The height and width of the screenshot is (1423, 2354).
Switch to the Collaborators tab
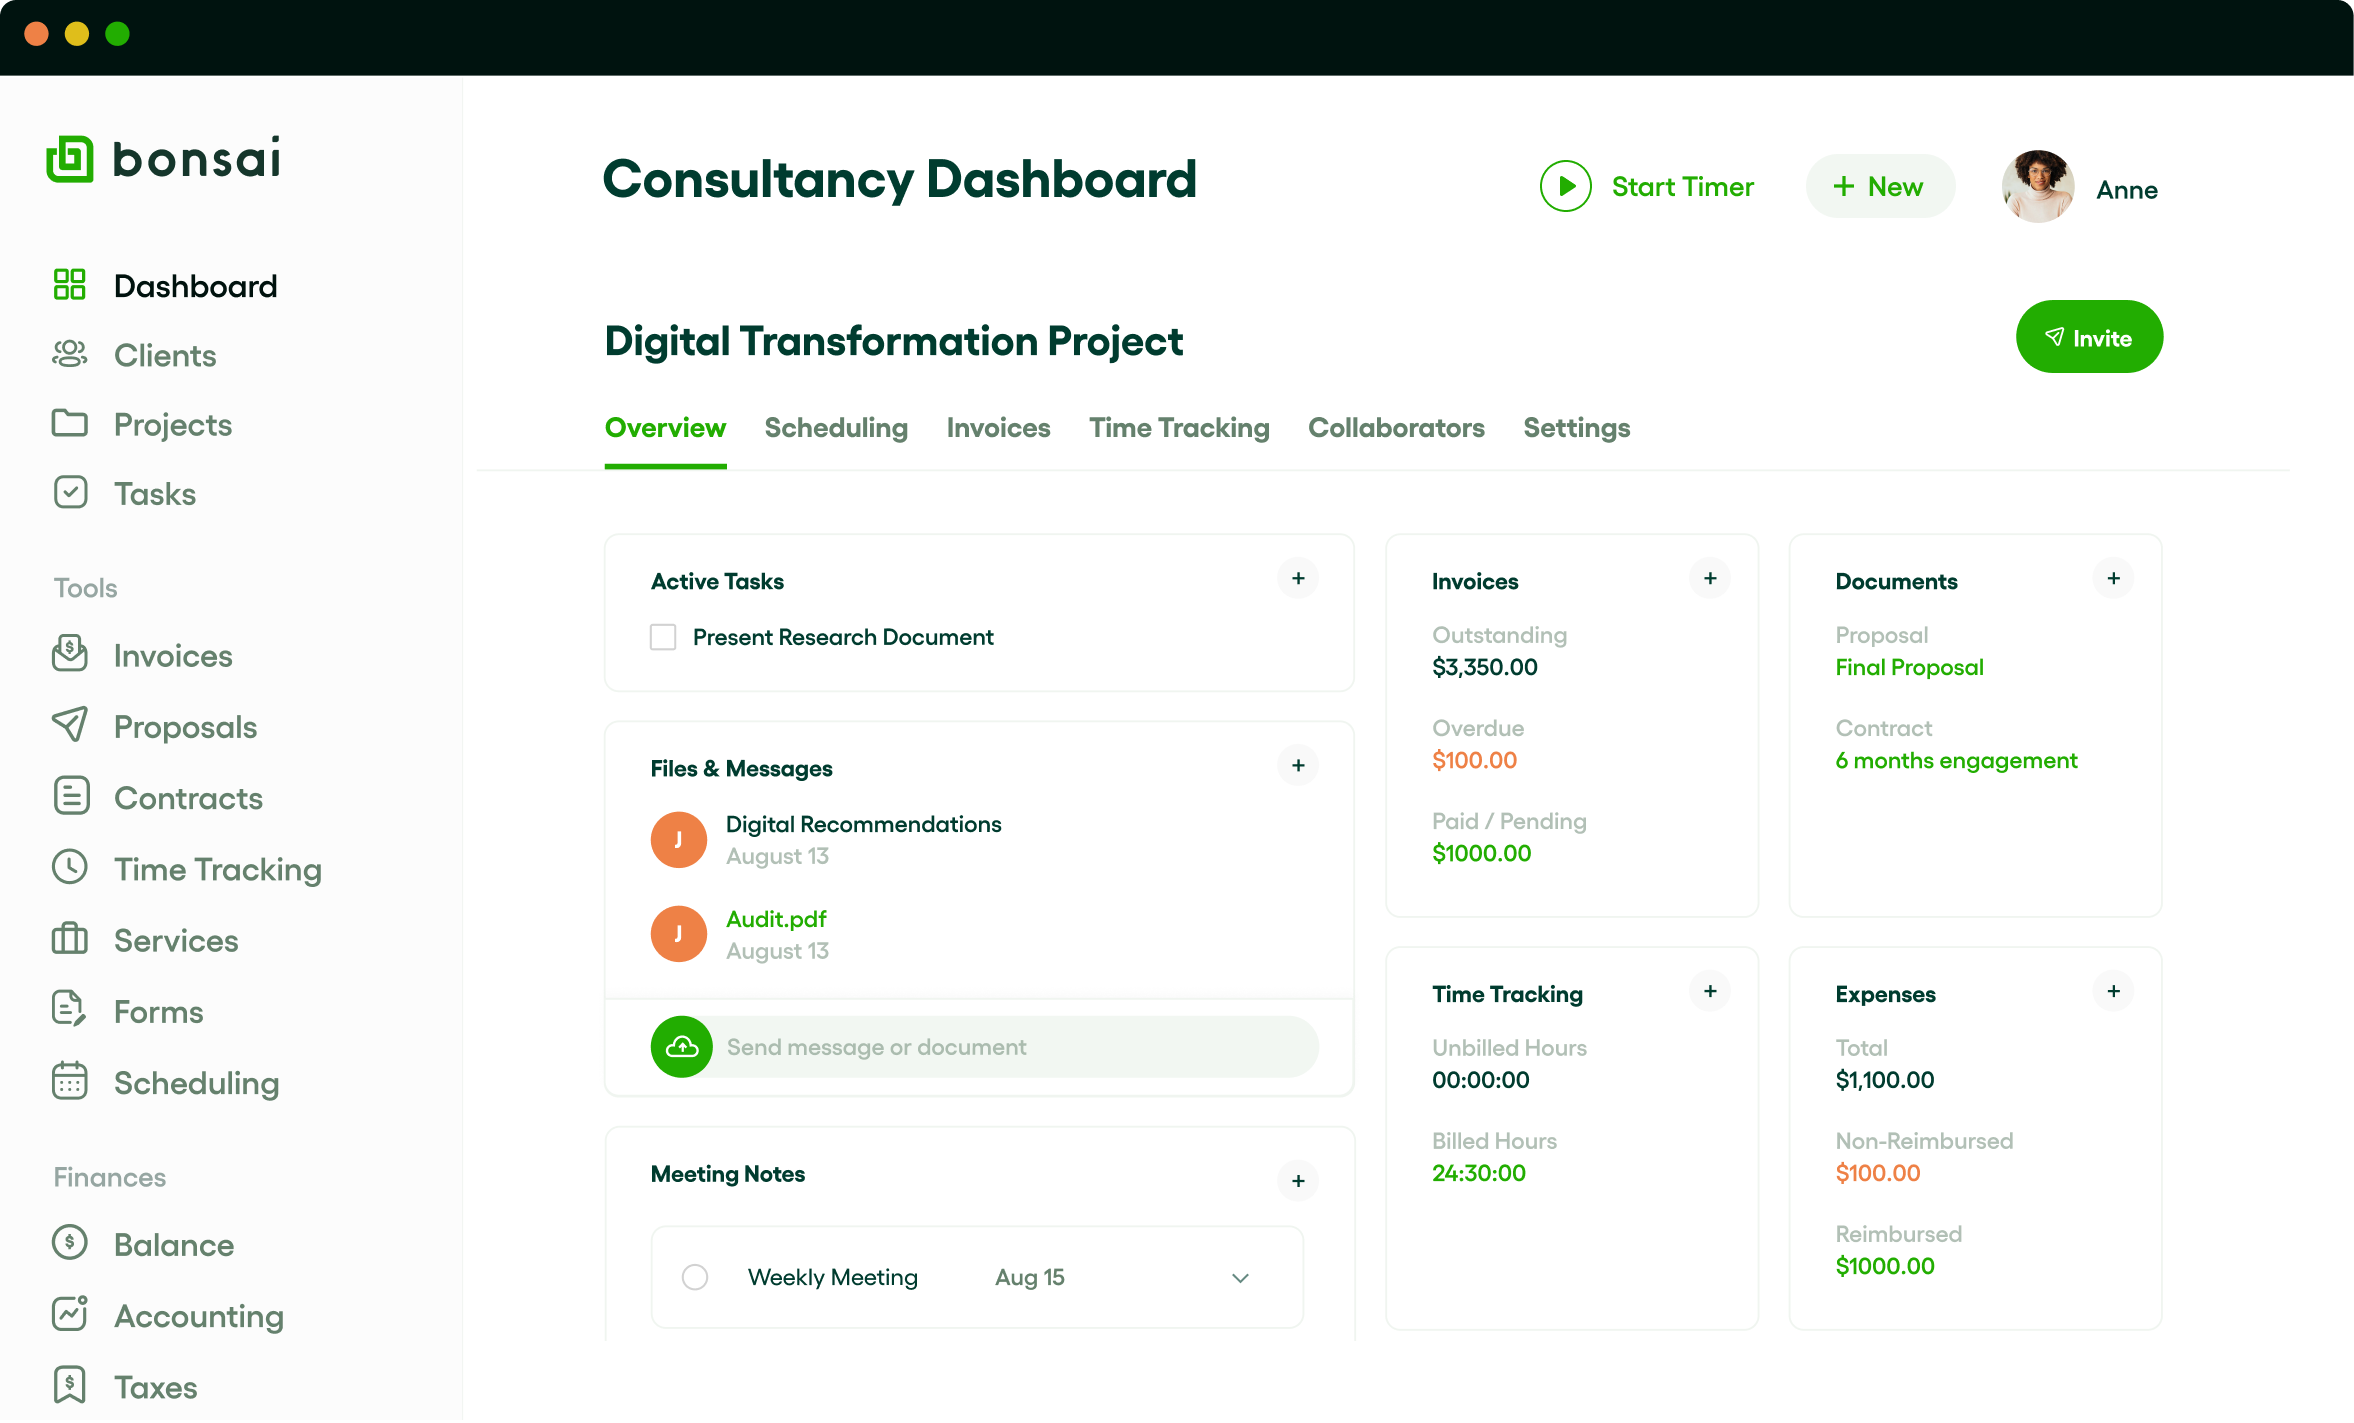pos(1396,428)
